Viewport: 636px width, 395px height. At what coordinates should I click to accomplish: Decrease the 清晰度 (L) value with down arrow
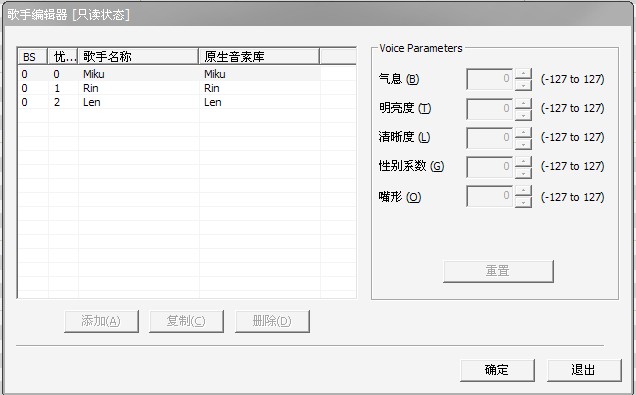coord(524,144)
